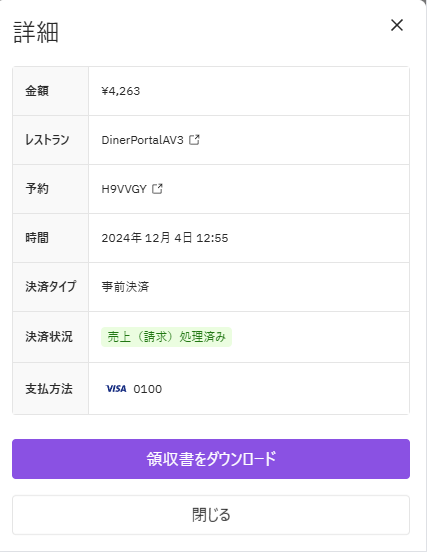Click the 詳細 dialog title
427x552 pixels.
[x=36, y=32]
